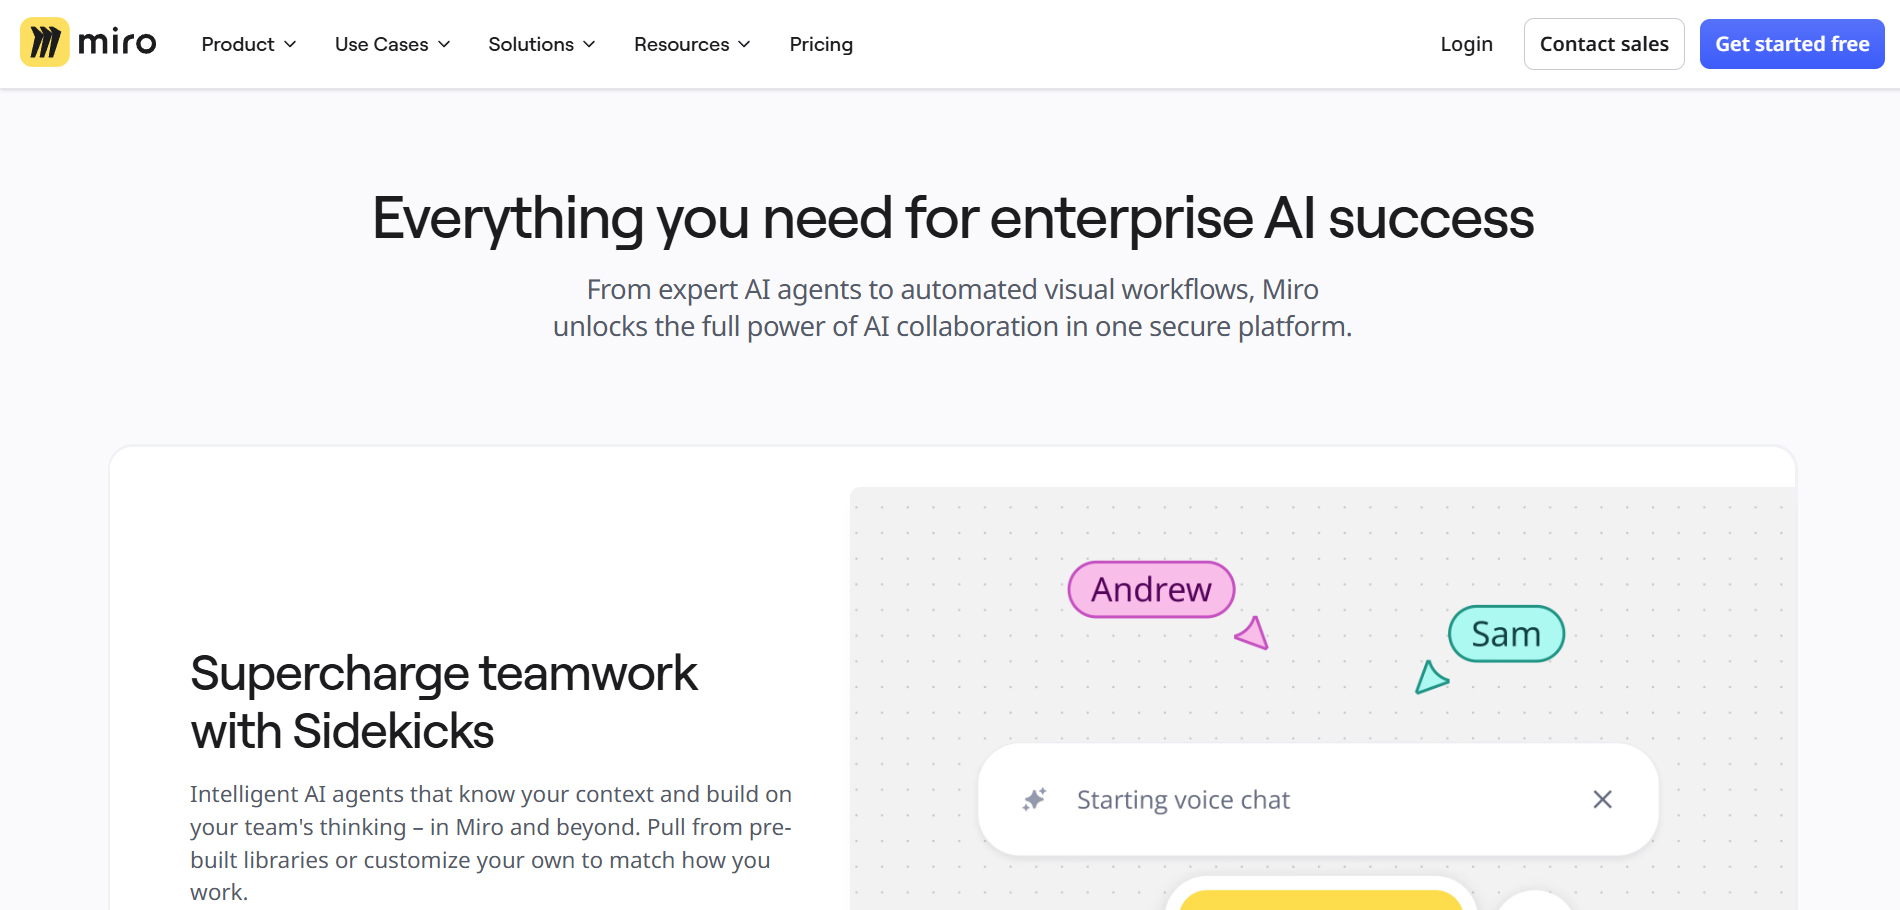Click the heading Supercharge teamwork with Sidekicks

click(x=444, y=702)
